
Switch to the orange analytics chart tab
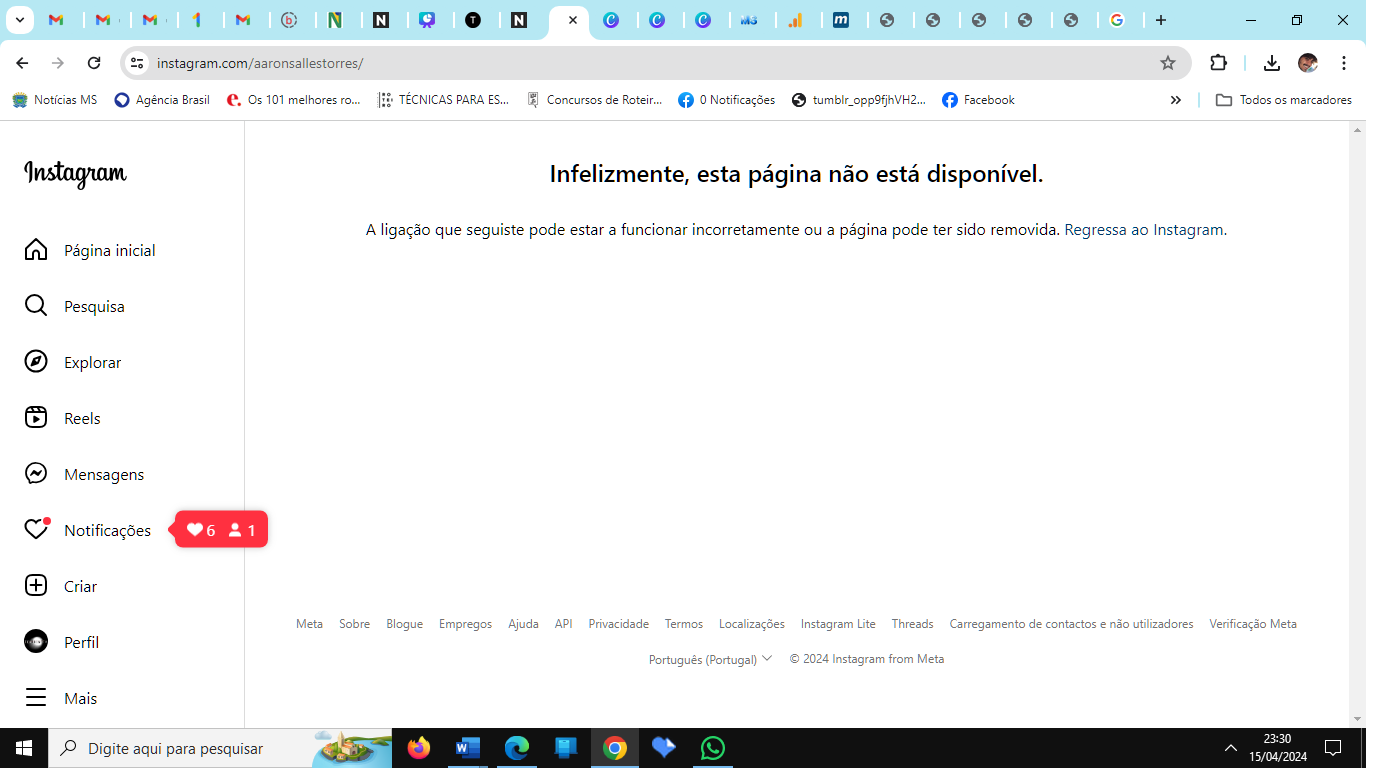(796, 20)
